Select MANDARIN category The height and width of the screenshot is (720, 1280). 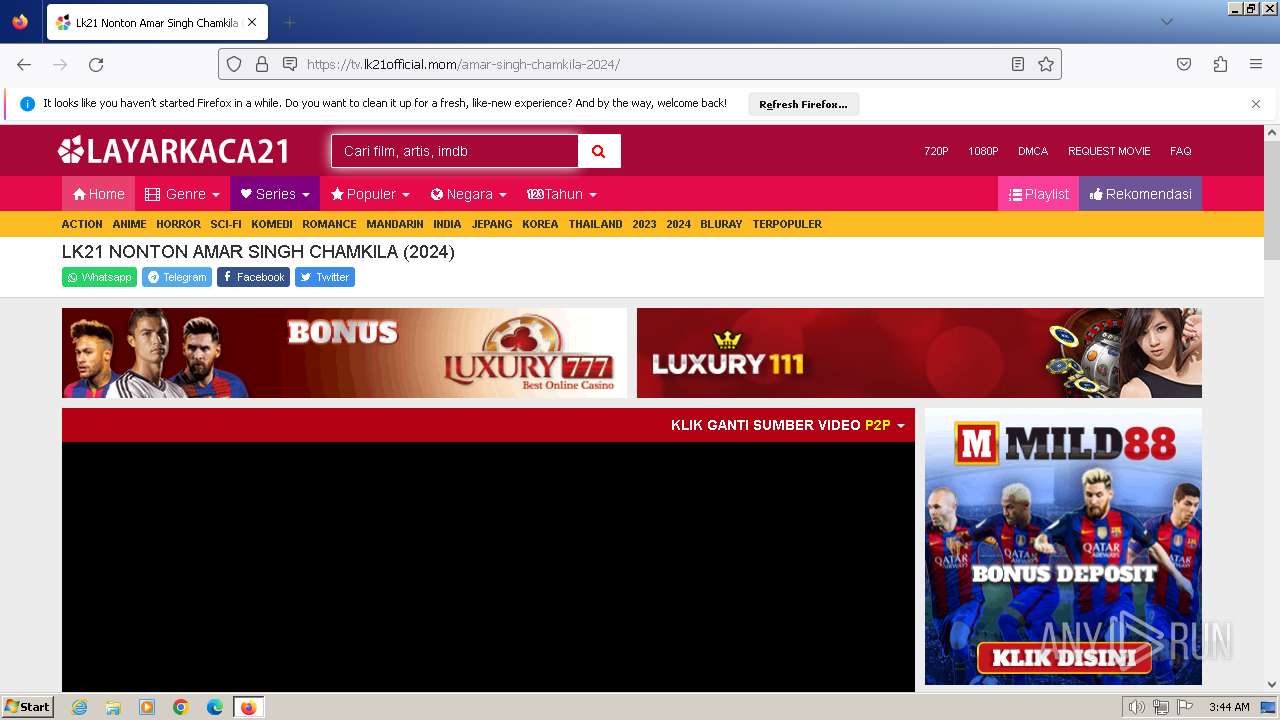click(x=395, y=224)
